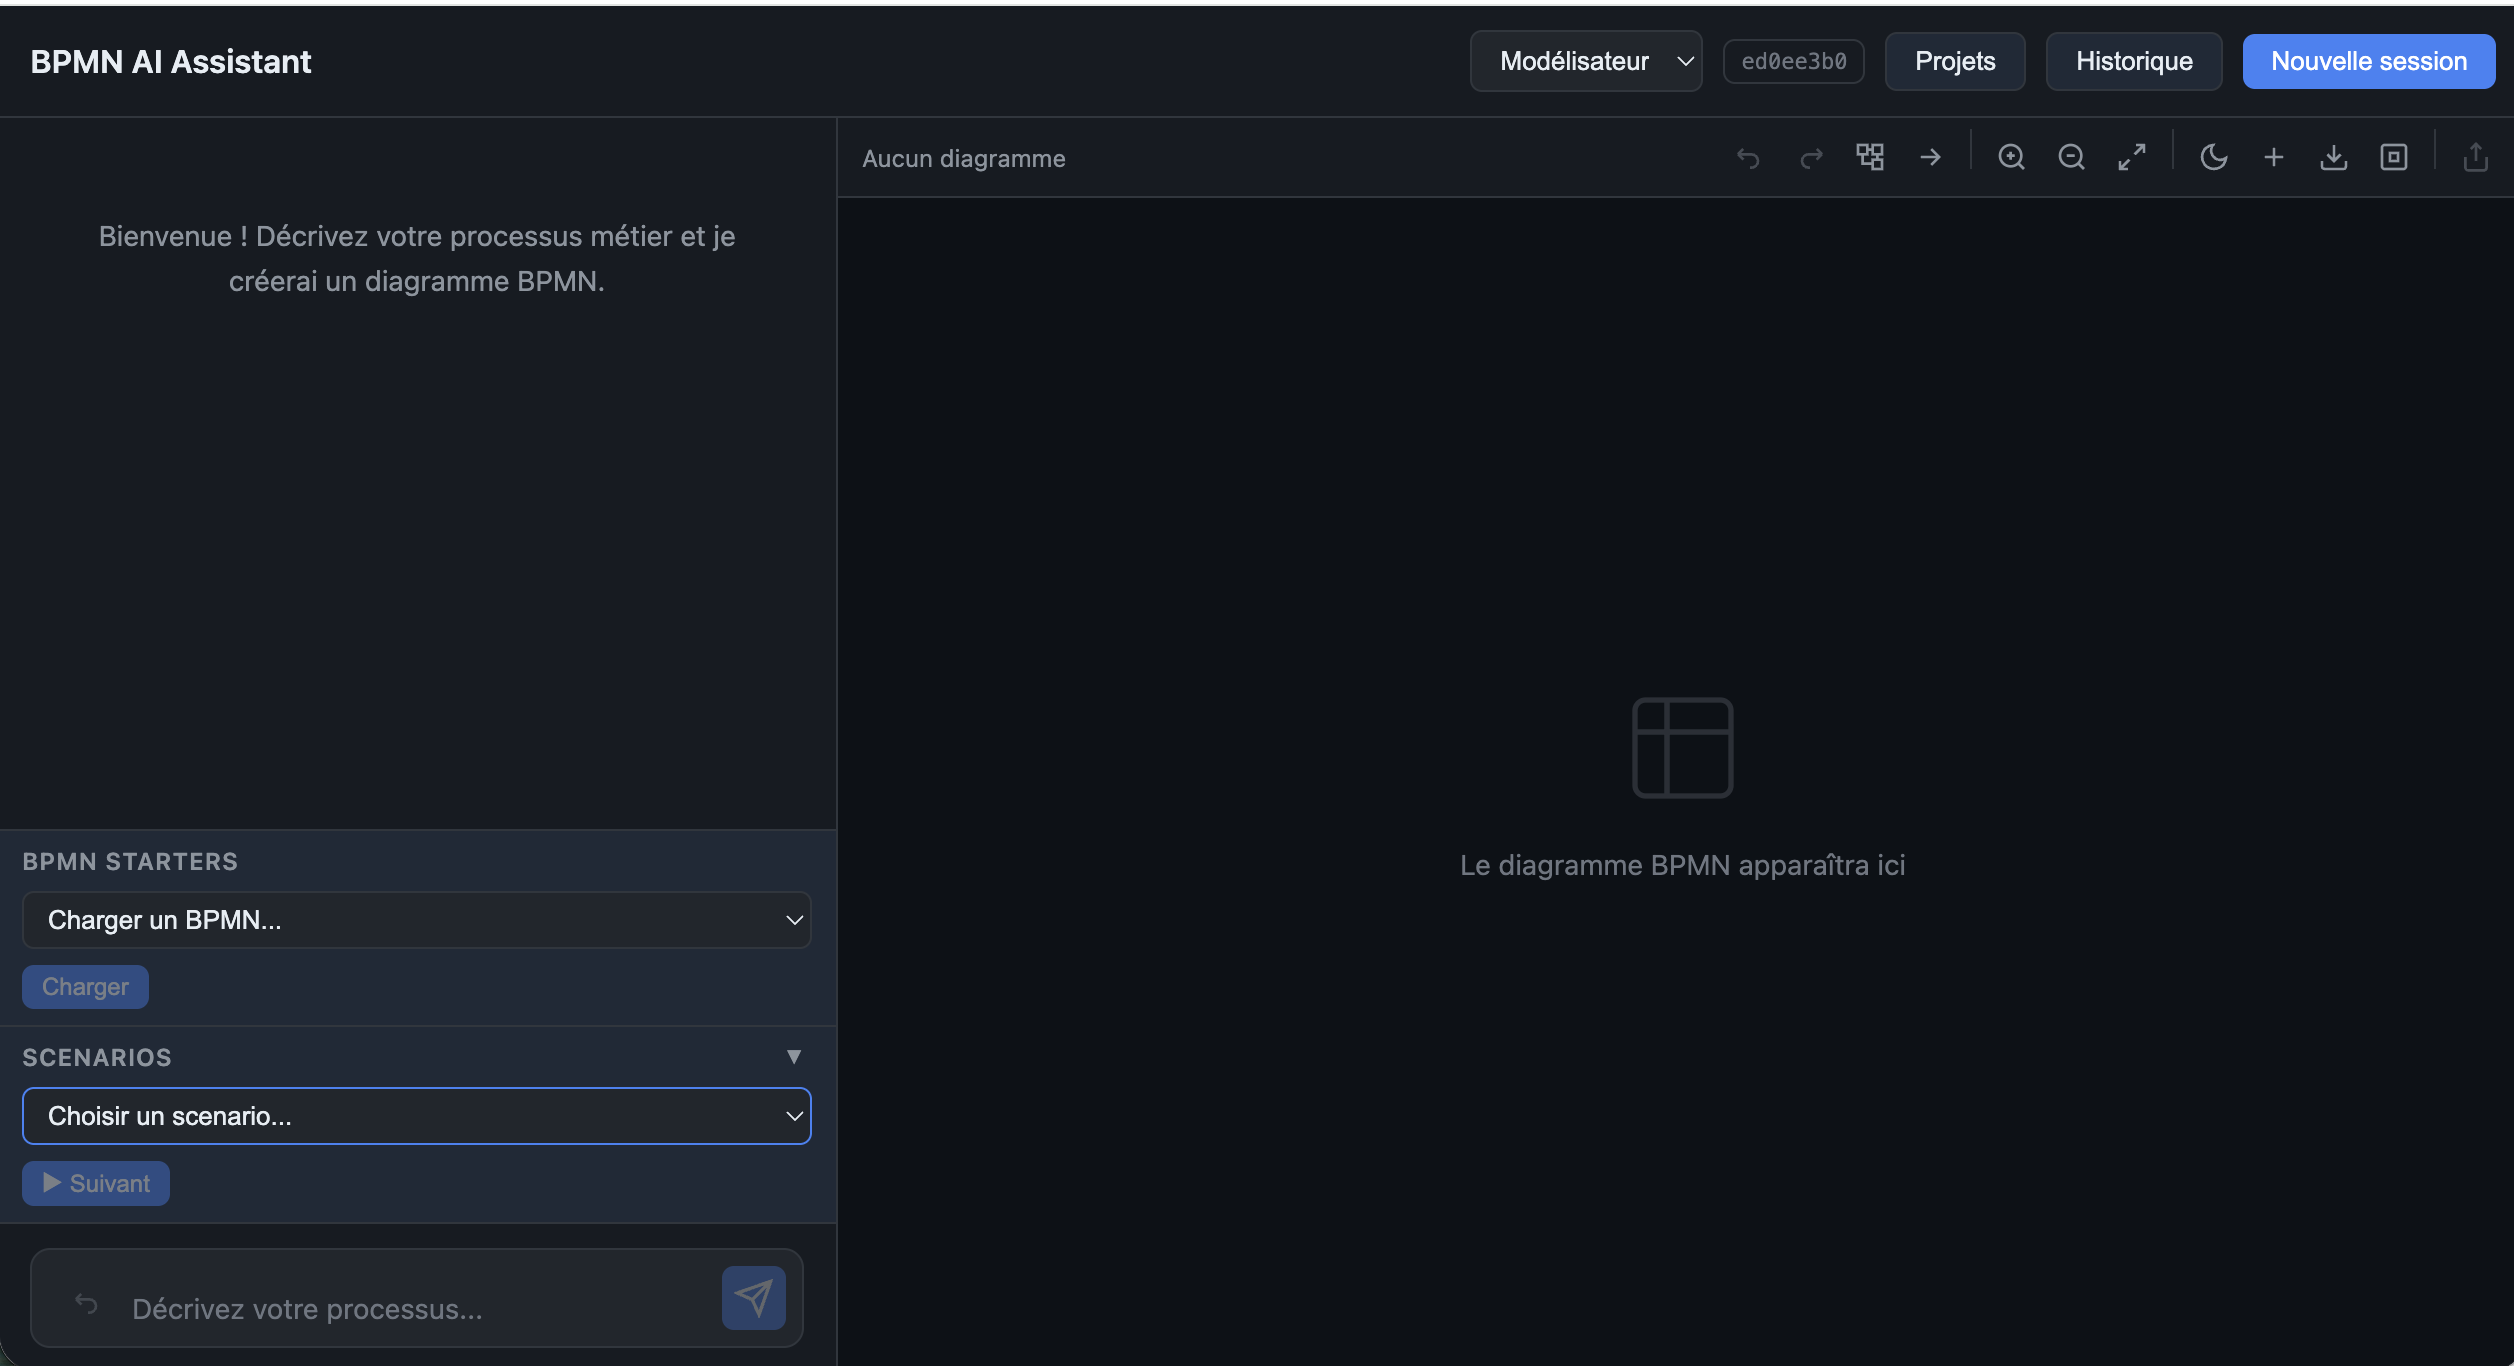Open the Projets page

point(1955,61)
